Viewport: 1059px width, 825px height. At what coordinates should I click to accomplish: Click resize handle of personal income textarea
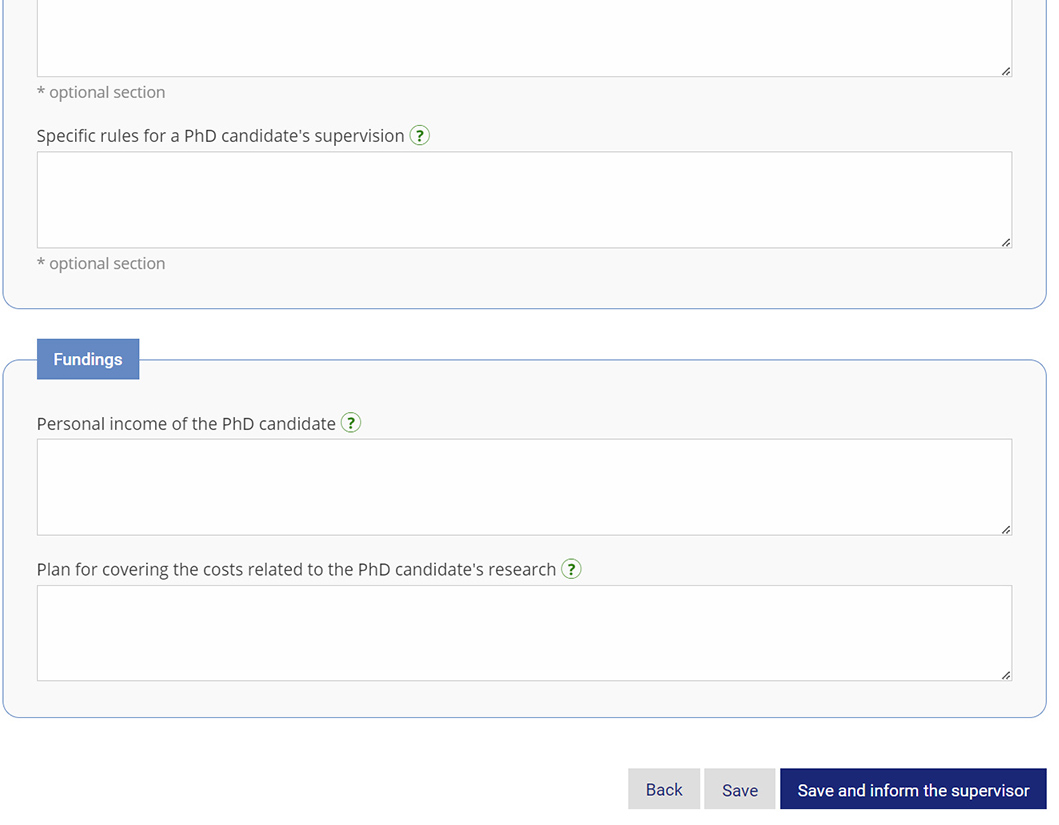pyautogui.click(x=1006, y=530)
